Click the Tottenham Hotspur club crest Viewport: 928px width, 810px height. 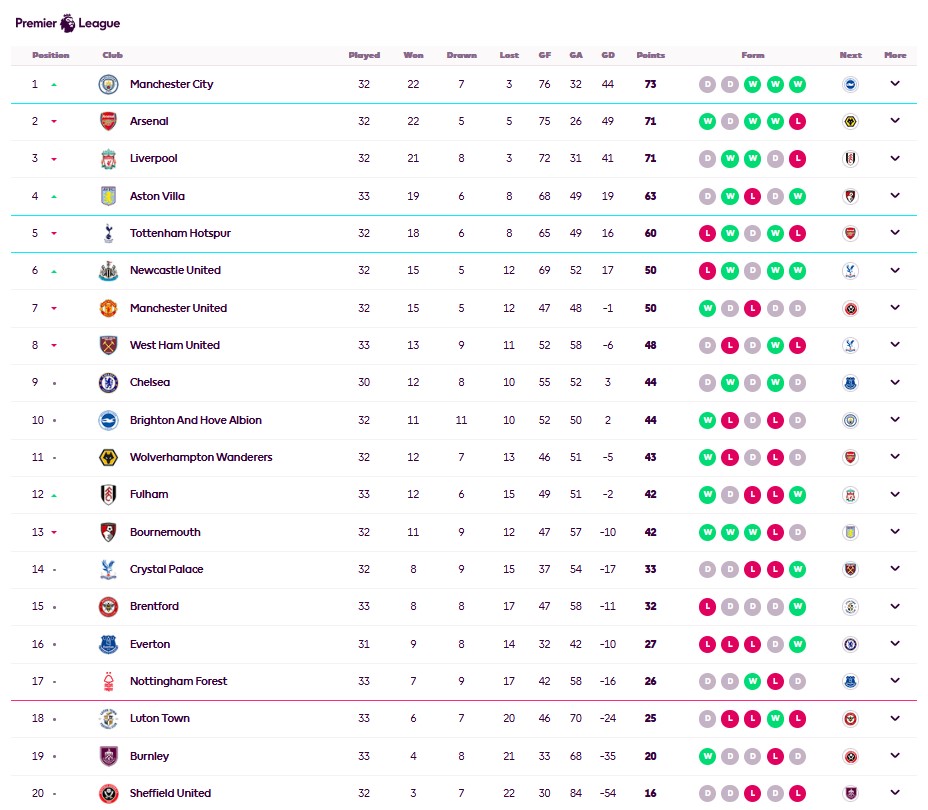pyautogui.click(x=108, y=233)
